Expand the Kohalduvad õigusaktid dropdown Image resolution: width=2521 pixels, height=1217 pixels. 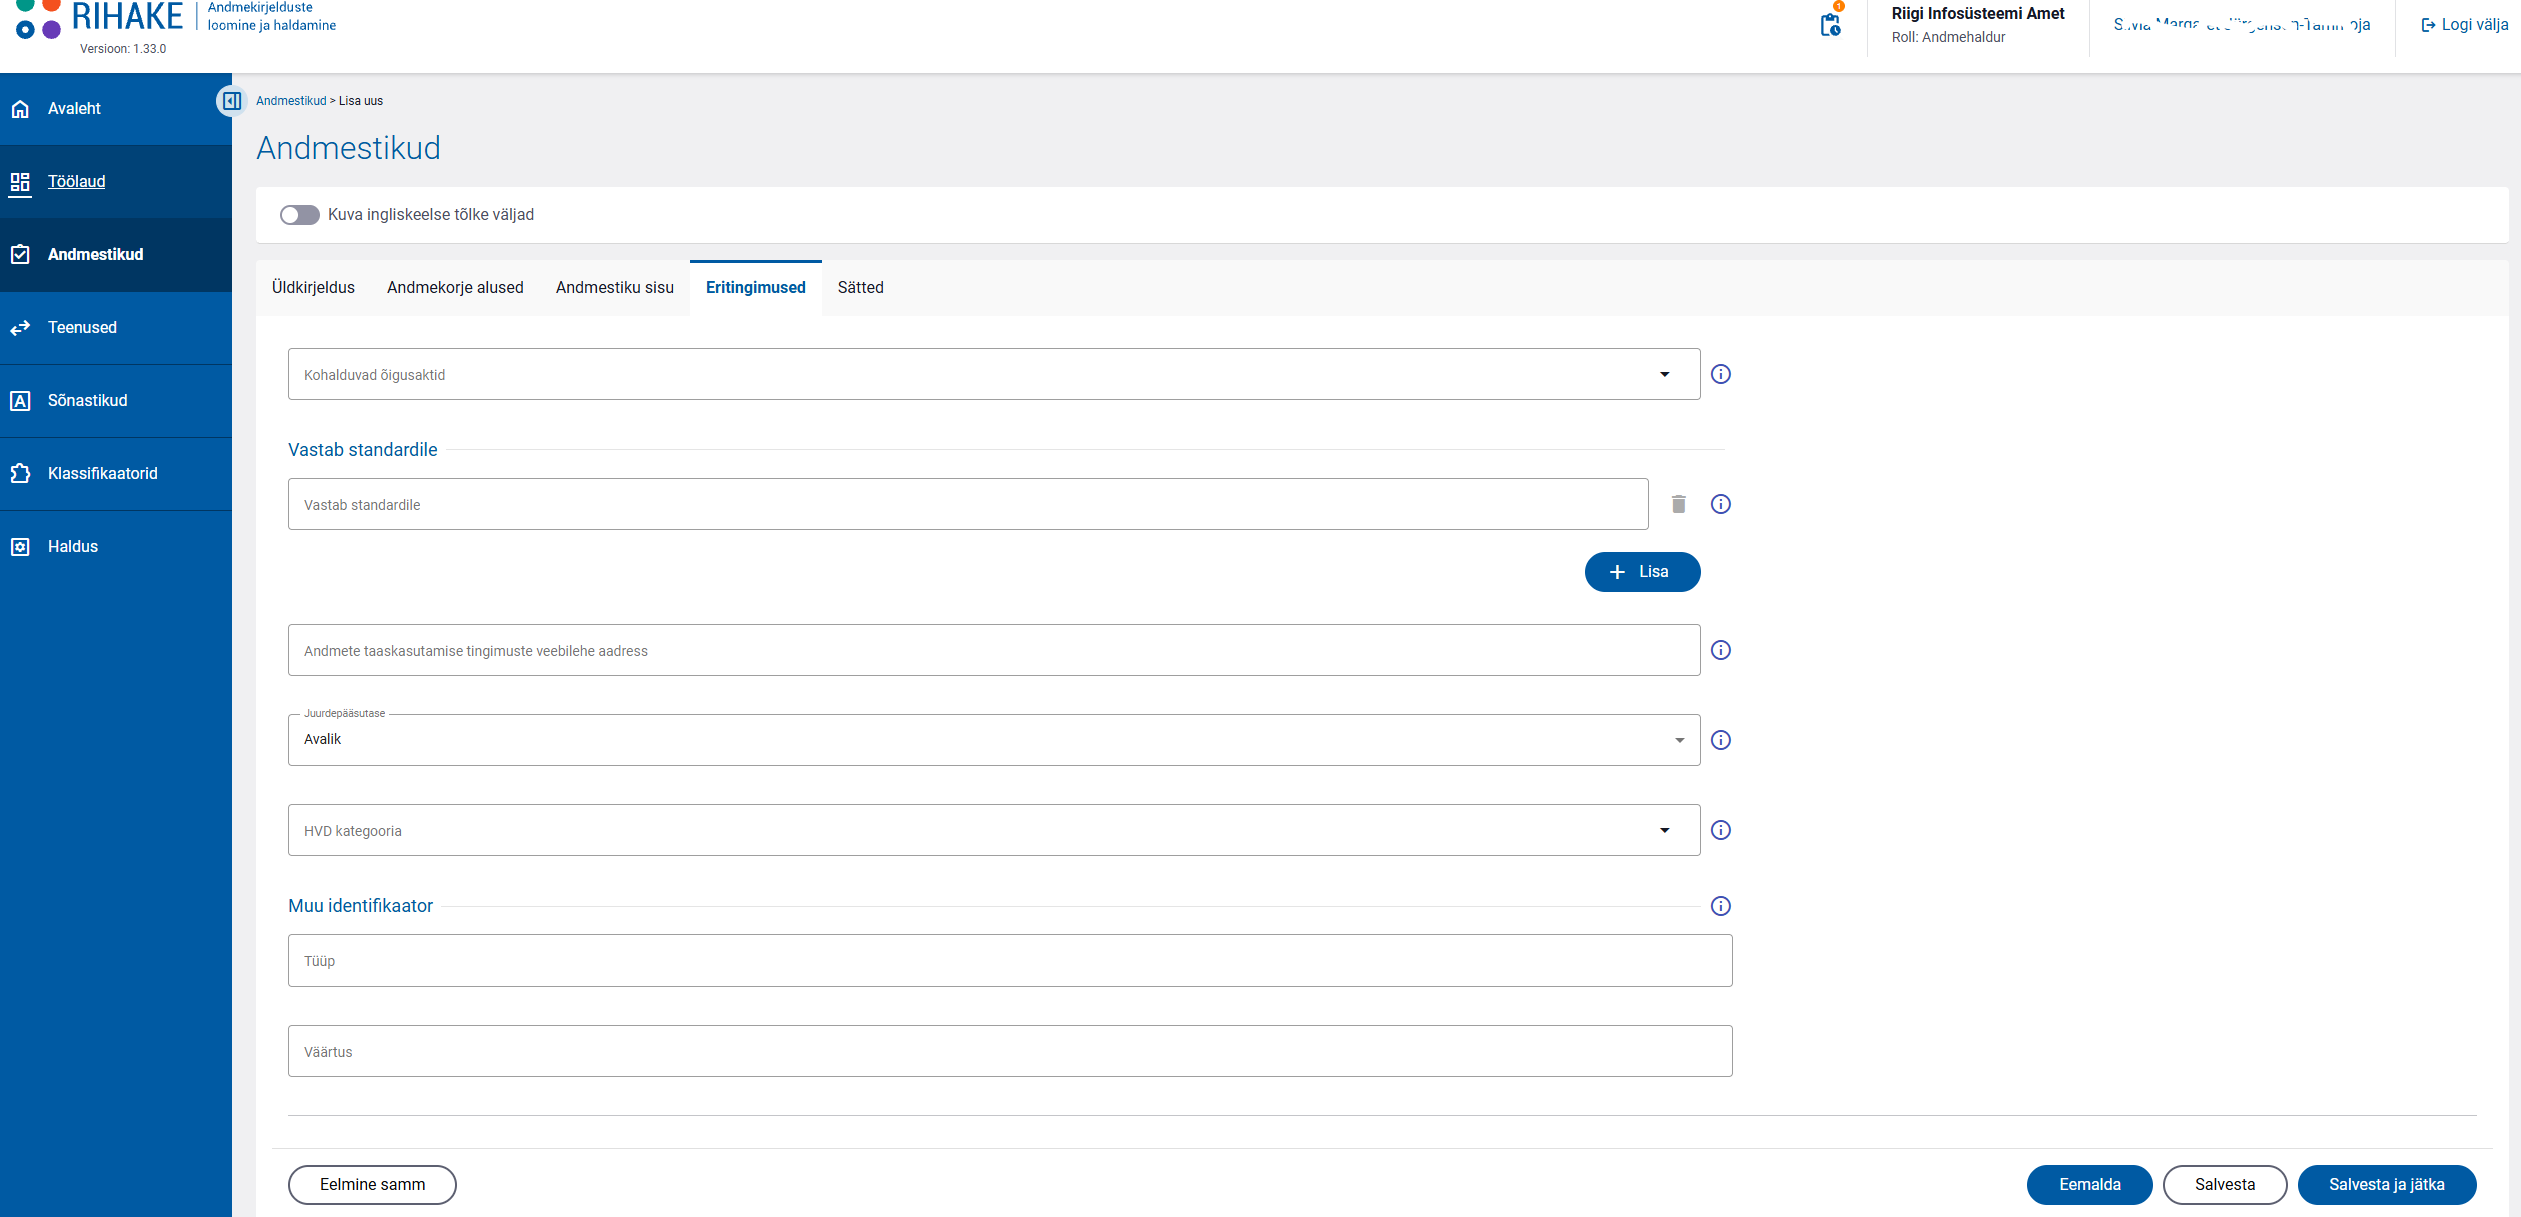(x=994, y=374)
